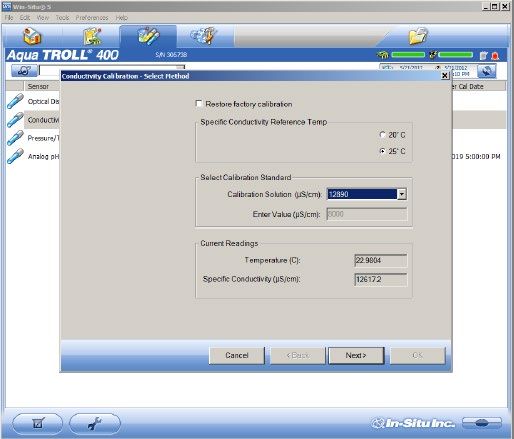
Task: Select the Analog pH sensor probe icon
Action: [15, 156]
